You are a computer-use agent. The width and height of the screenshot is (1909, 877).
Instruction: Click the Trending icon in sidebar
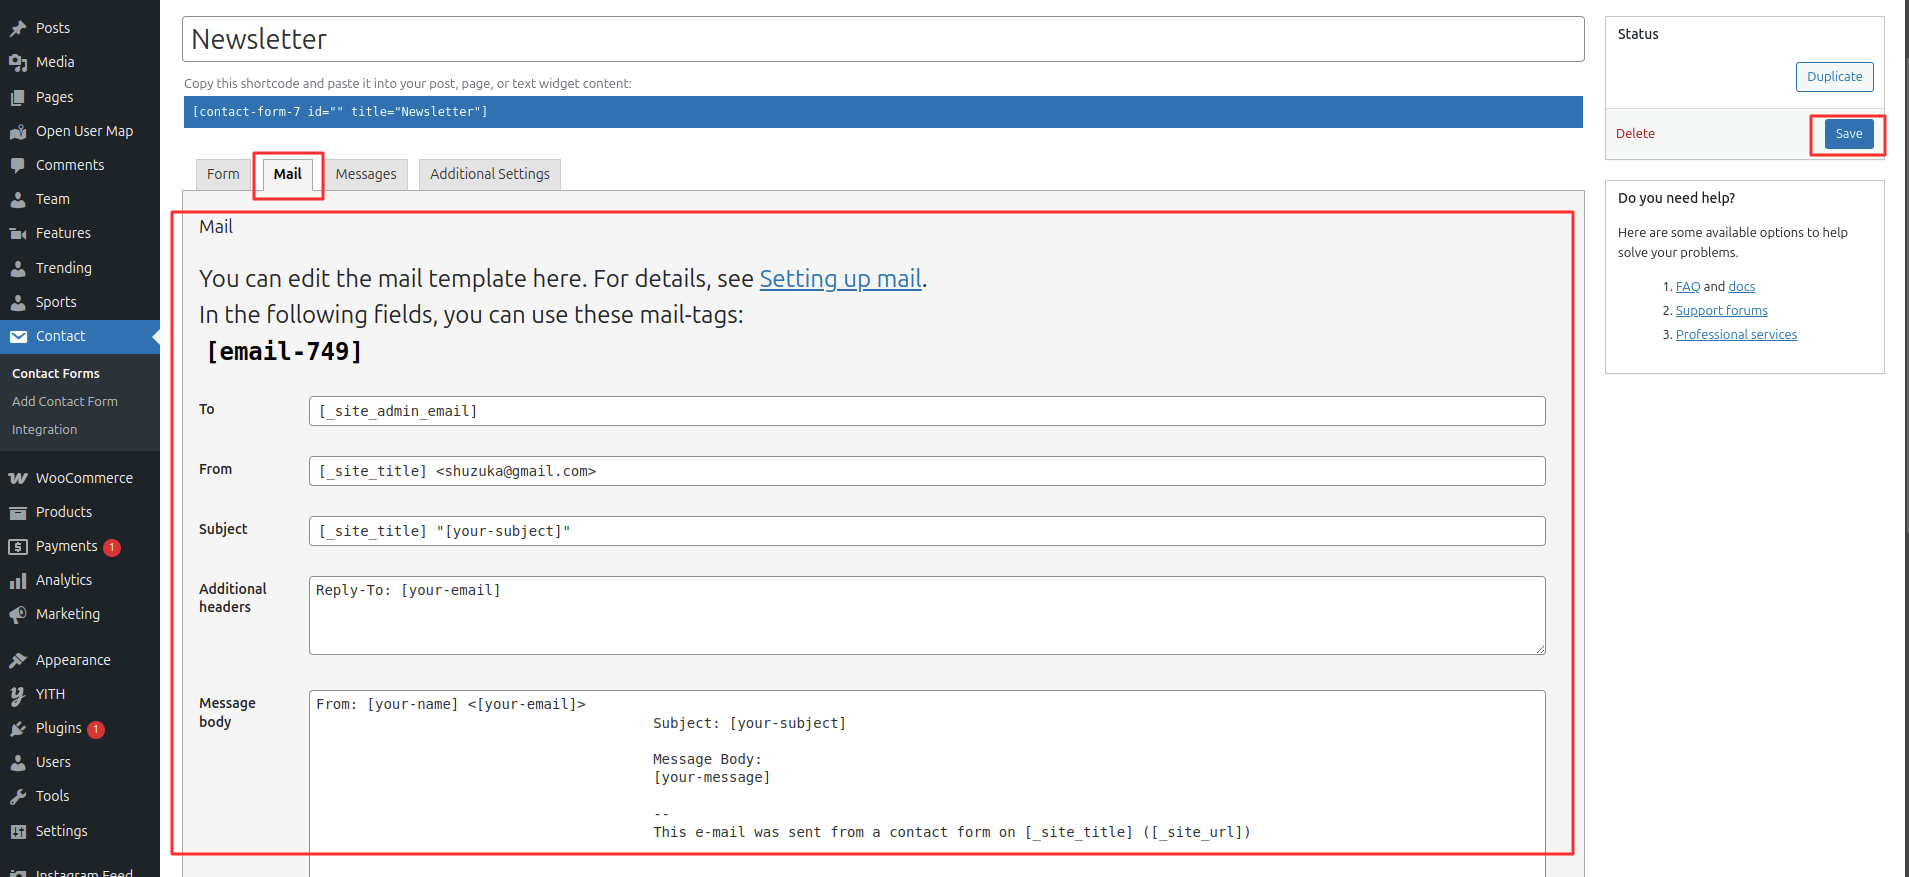(x=18, y=268)
